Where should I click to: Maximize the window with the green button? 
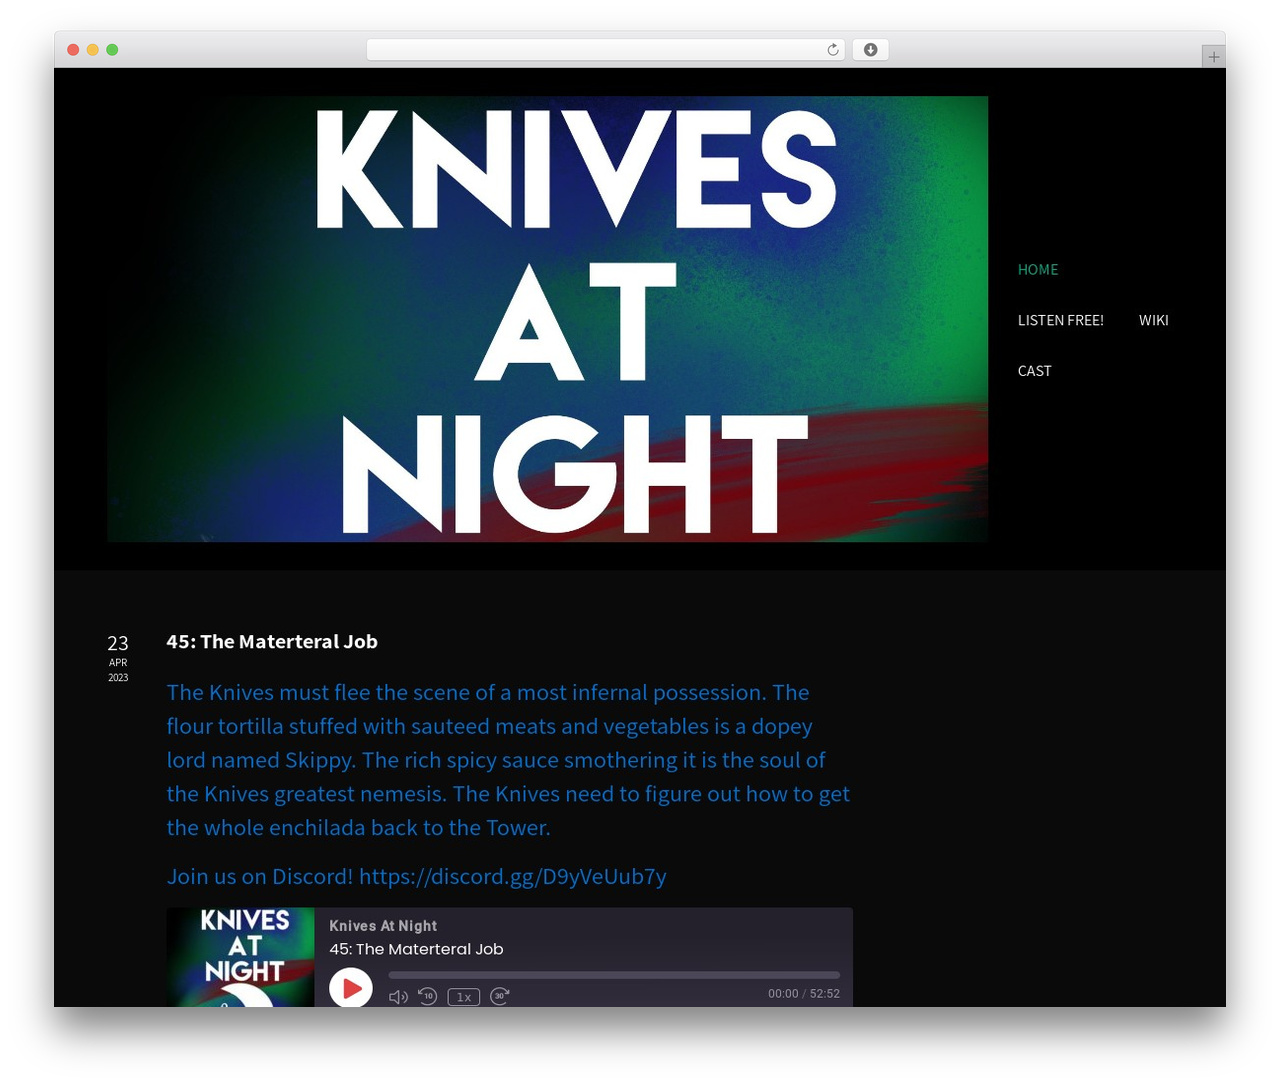pos(112,50)
